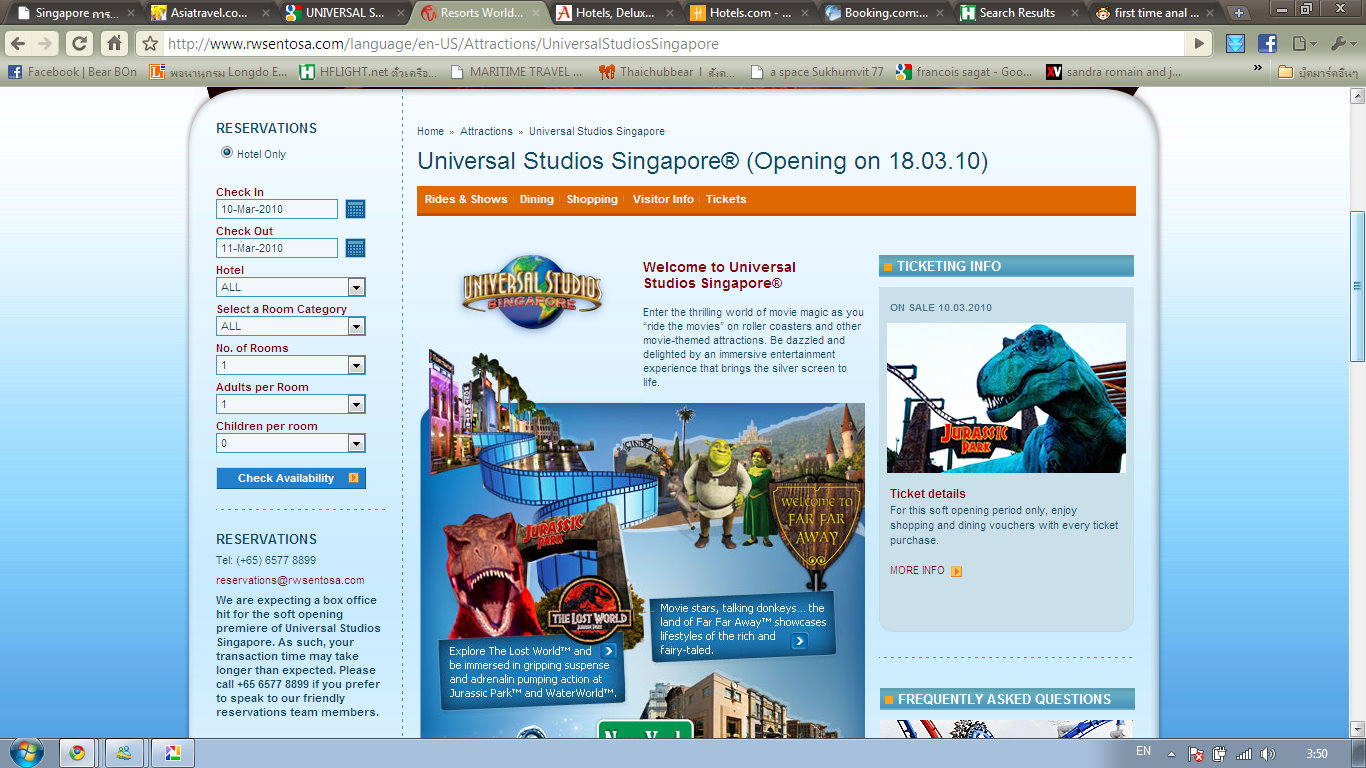Click the volume icon in system tray

tap(1268, 754)
